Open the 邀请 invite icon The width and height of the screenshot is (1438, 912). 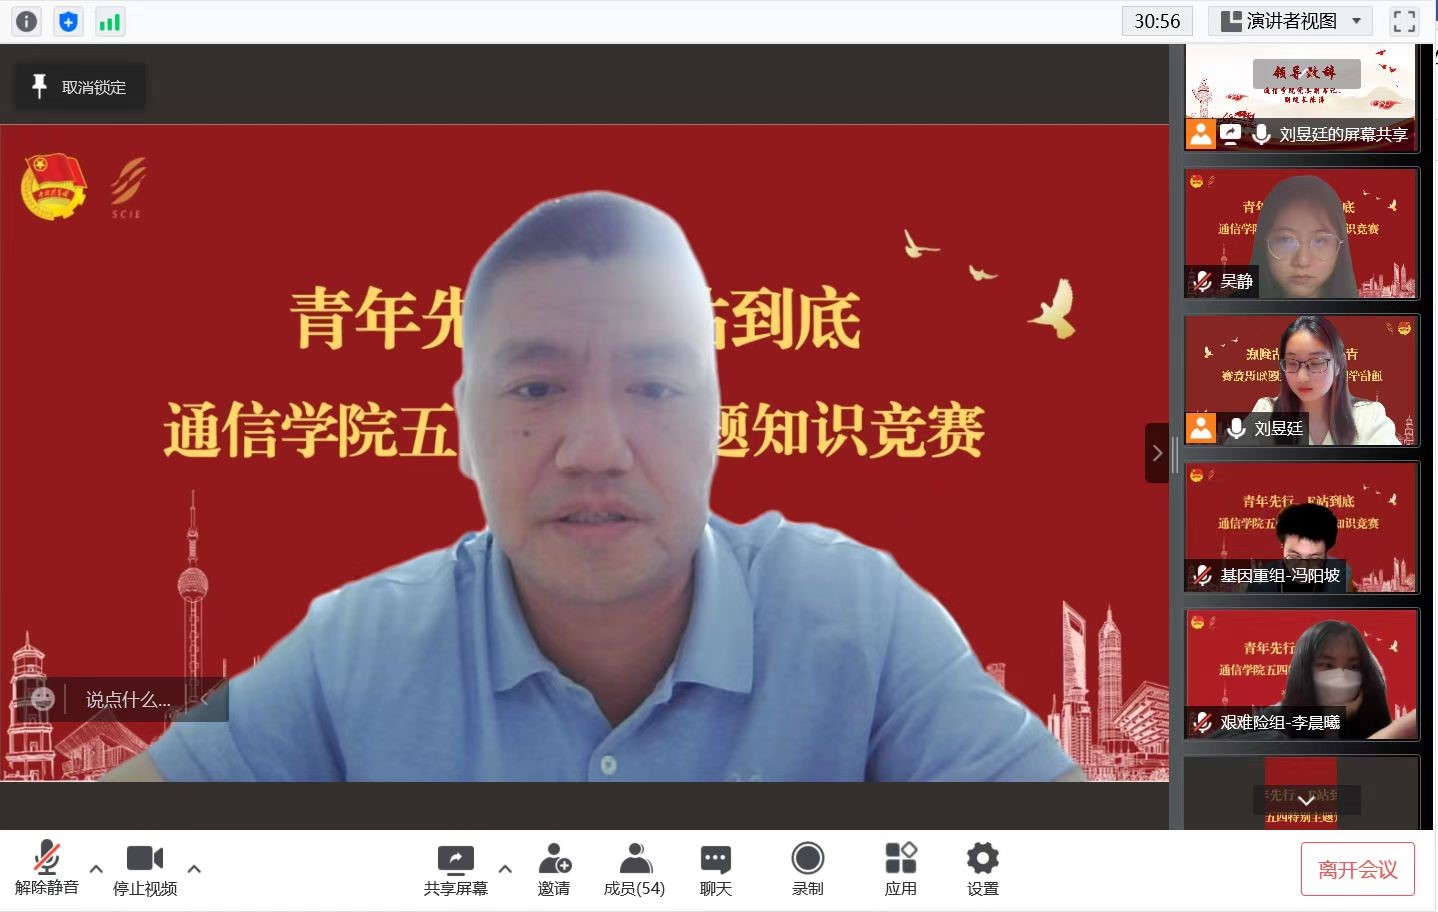553,868
